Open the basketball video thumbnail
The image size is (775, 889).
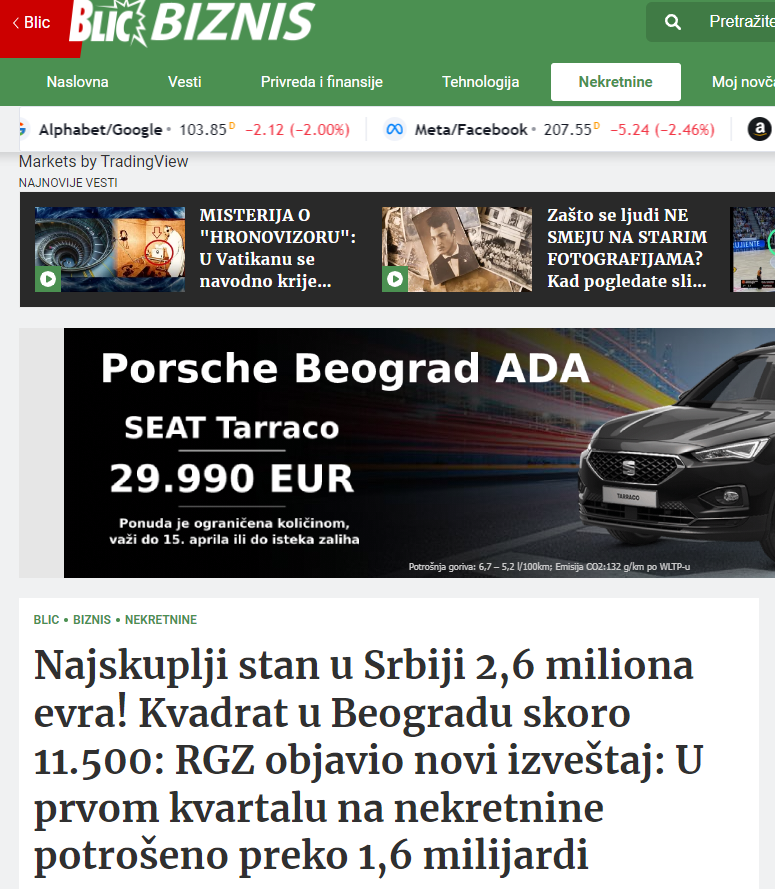coord(753,249)
